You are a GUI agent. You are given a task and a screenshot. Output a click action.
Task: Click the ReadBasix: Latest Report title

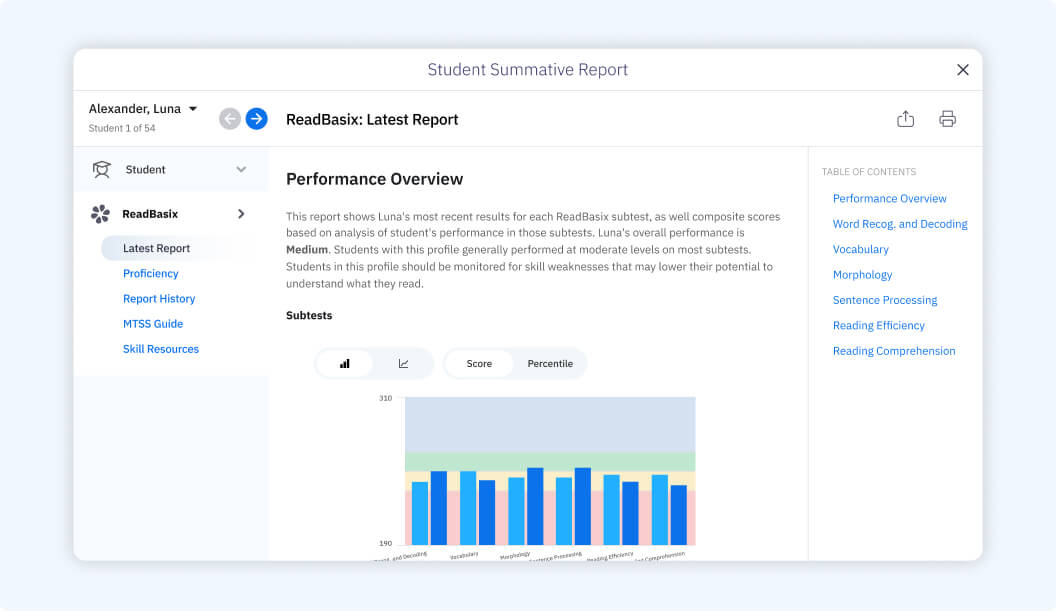point(372,119)
